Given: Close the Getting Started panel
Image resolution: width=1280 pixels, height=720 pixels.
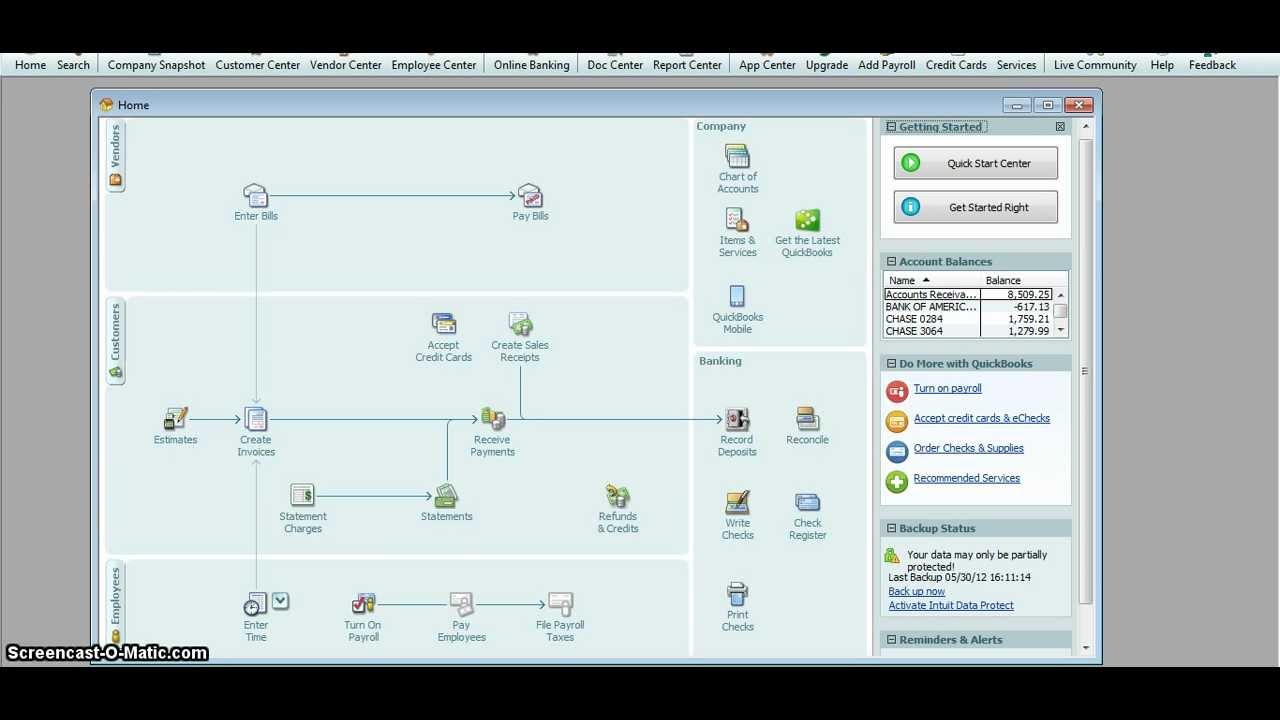Looking at the screenshot, I should (1060, 127).
